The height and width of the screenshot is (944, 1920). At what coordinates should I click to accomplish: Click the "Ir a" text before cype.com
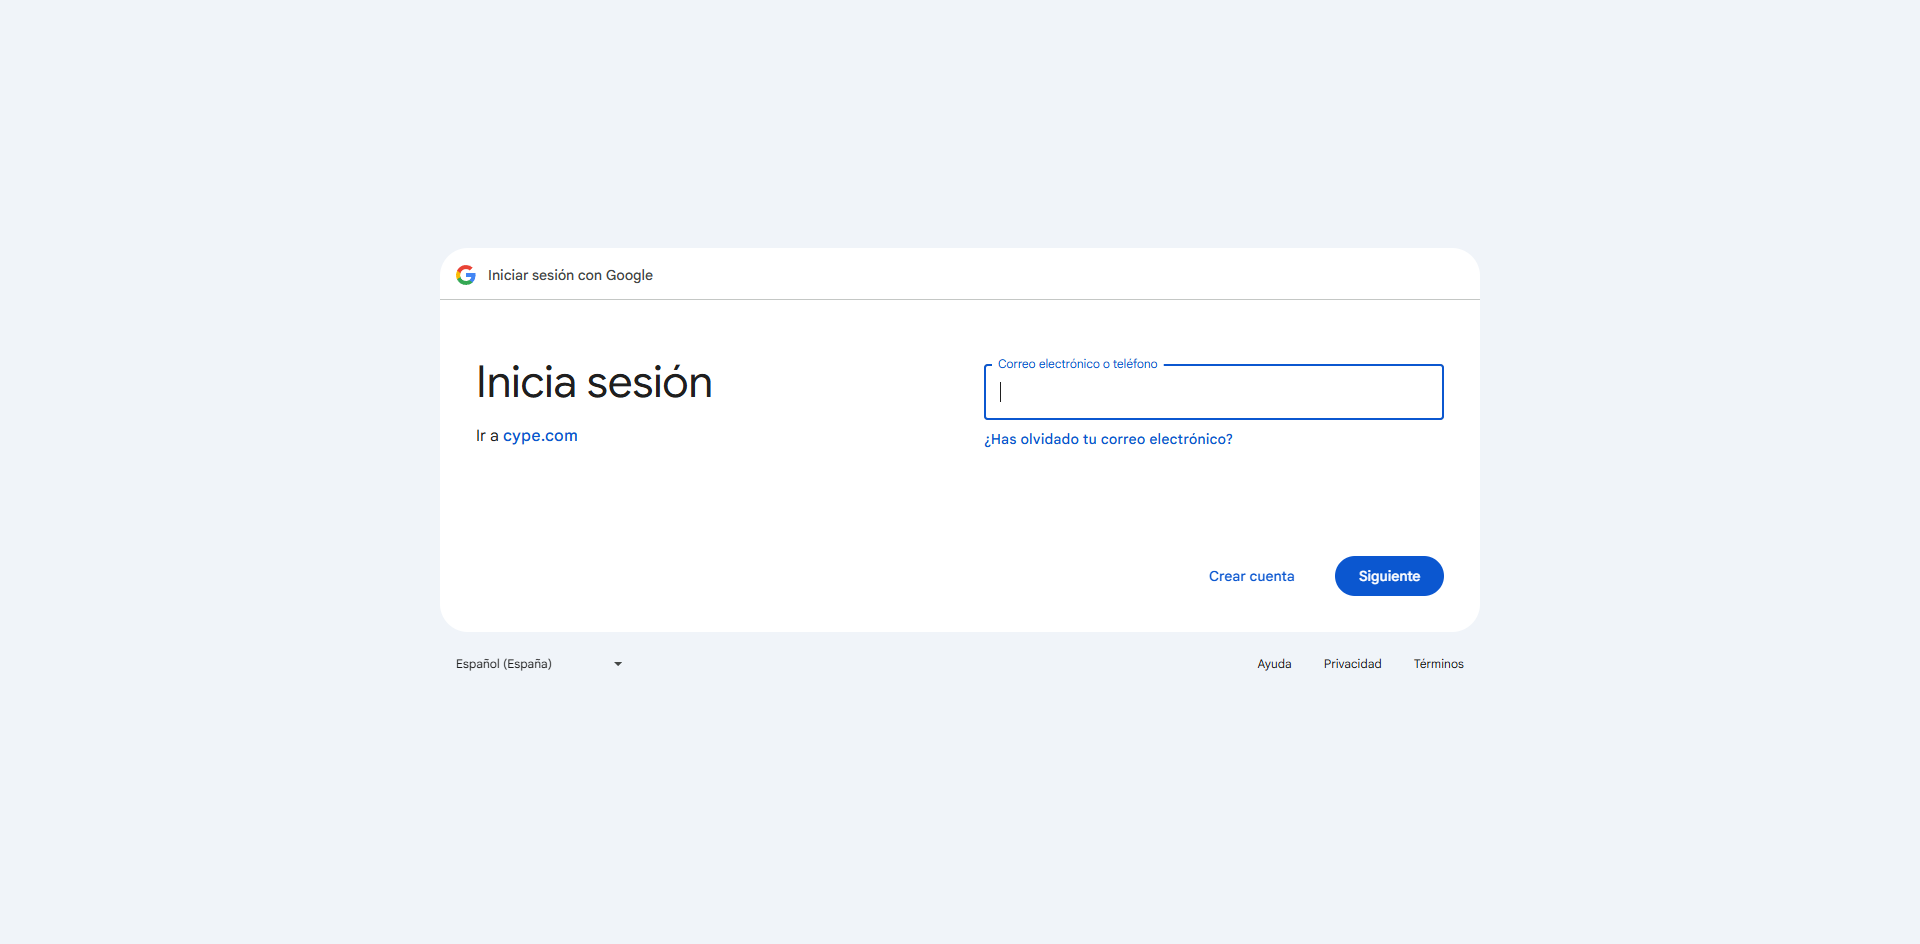point(486,436)
